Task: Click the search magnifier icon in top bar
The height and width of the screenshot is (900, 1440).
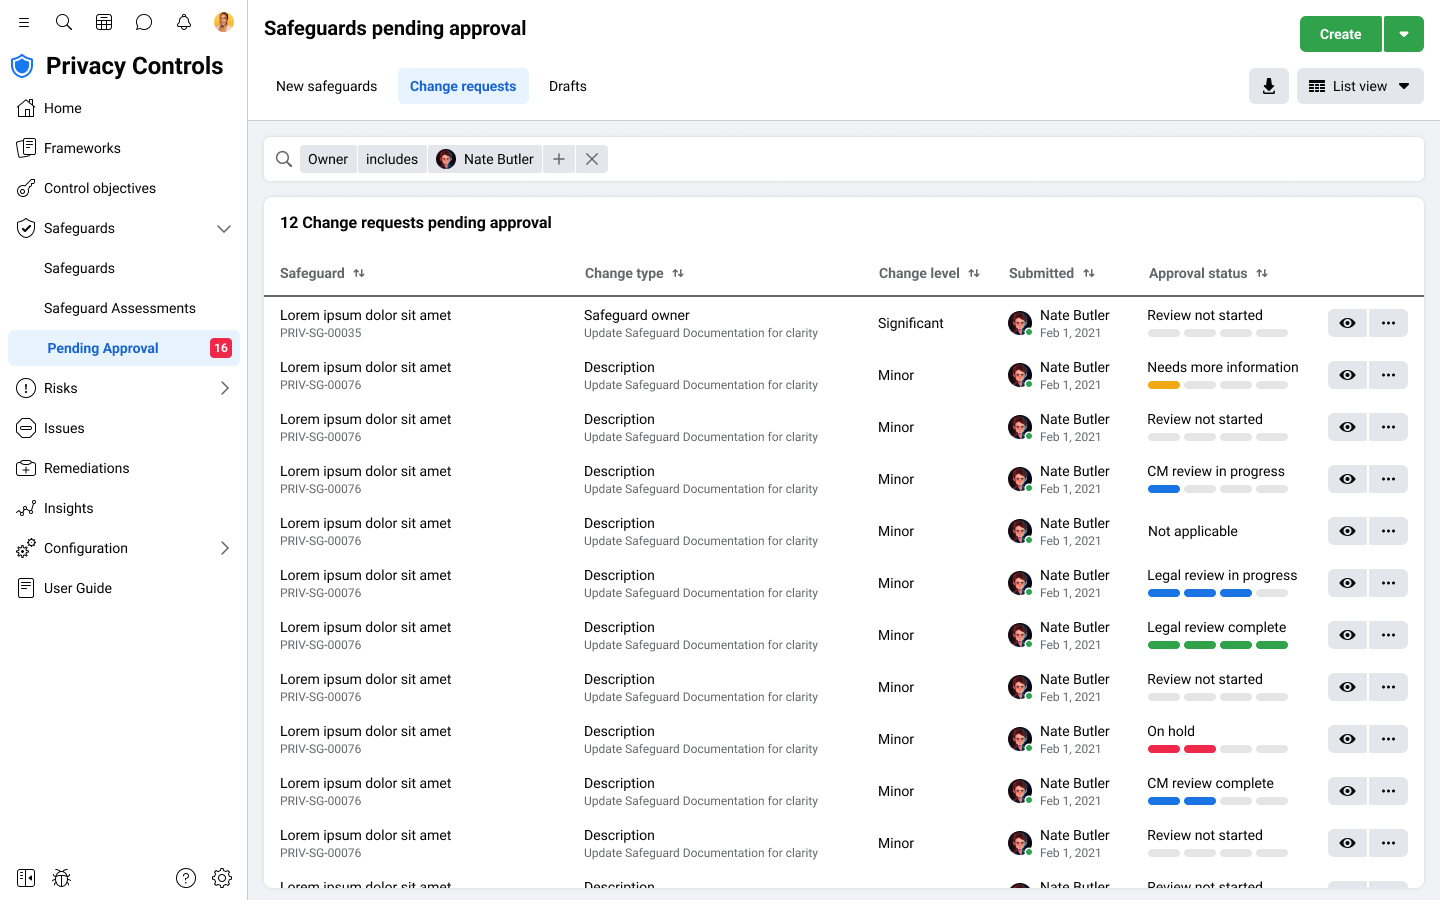Action: [x=64, y=22]
